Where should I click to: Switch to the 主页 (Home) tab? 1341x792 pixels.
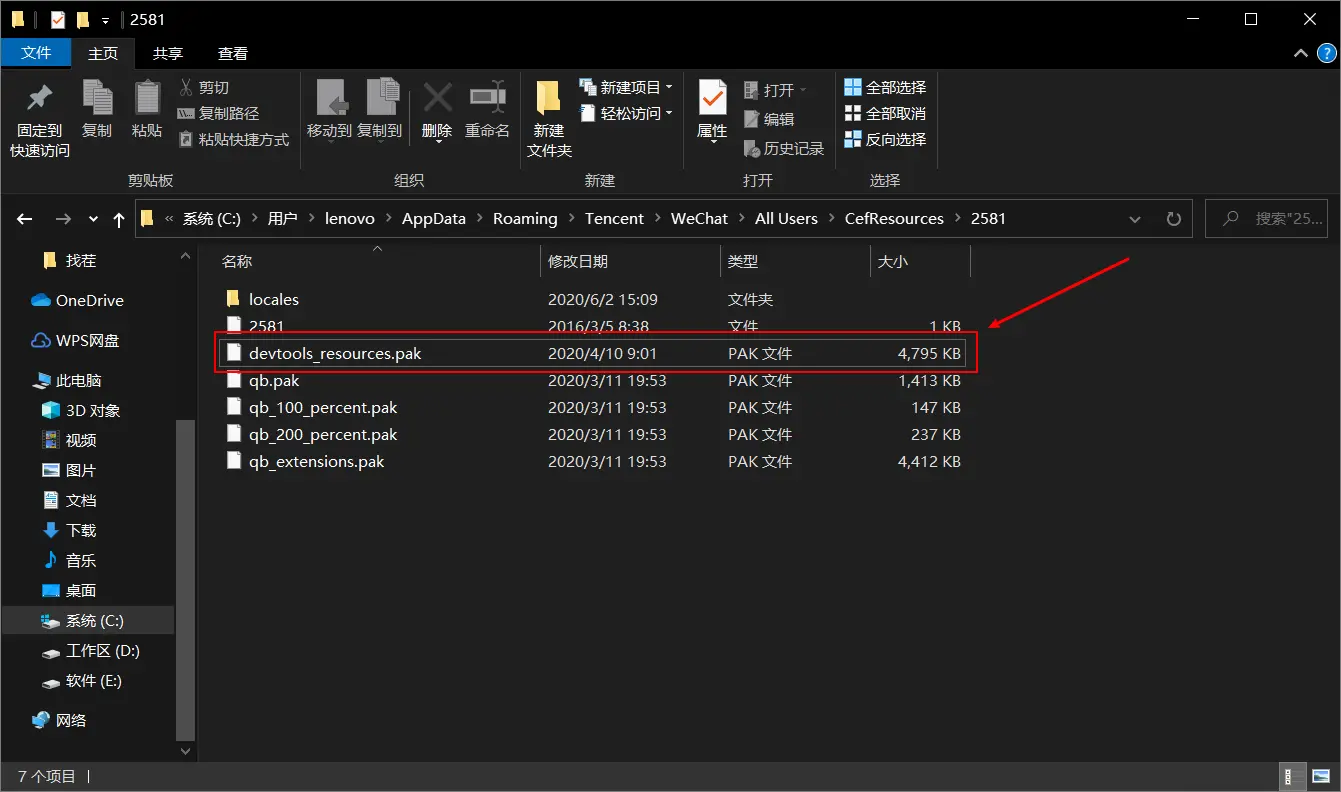click(x=103, y=53)
